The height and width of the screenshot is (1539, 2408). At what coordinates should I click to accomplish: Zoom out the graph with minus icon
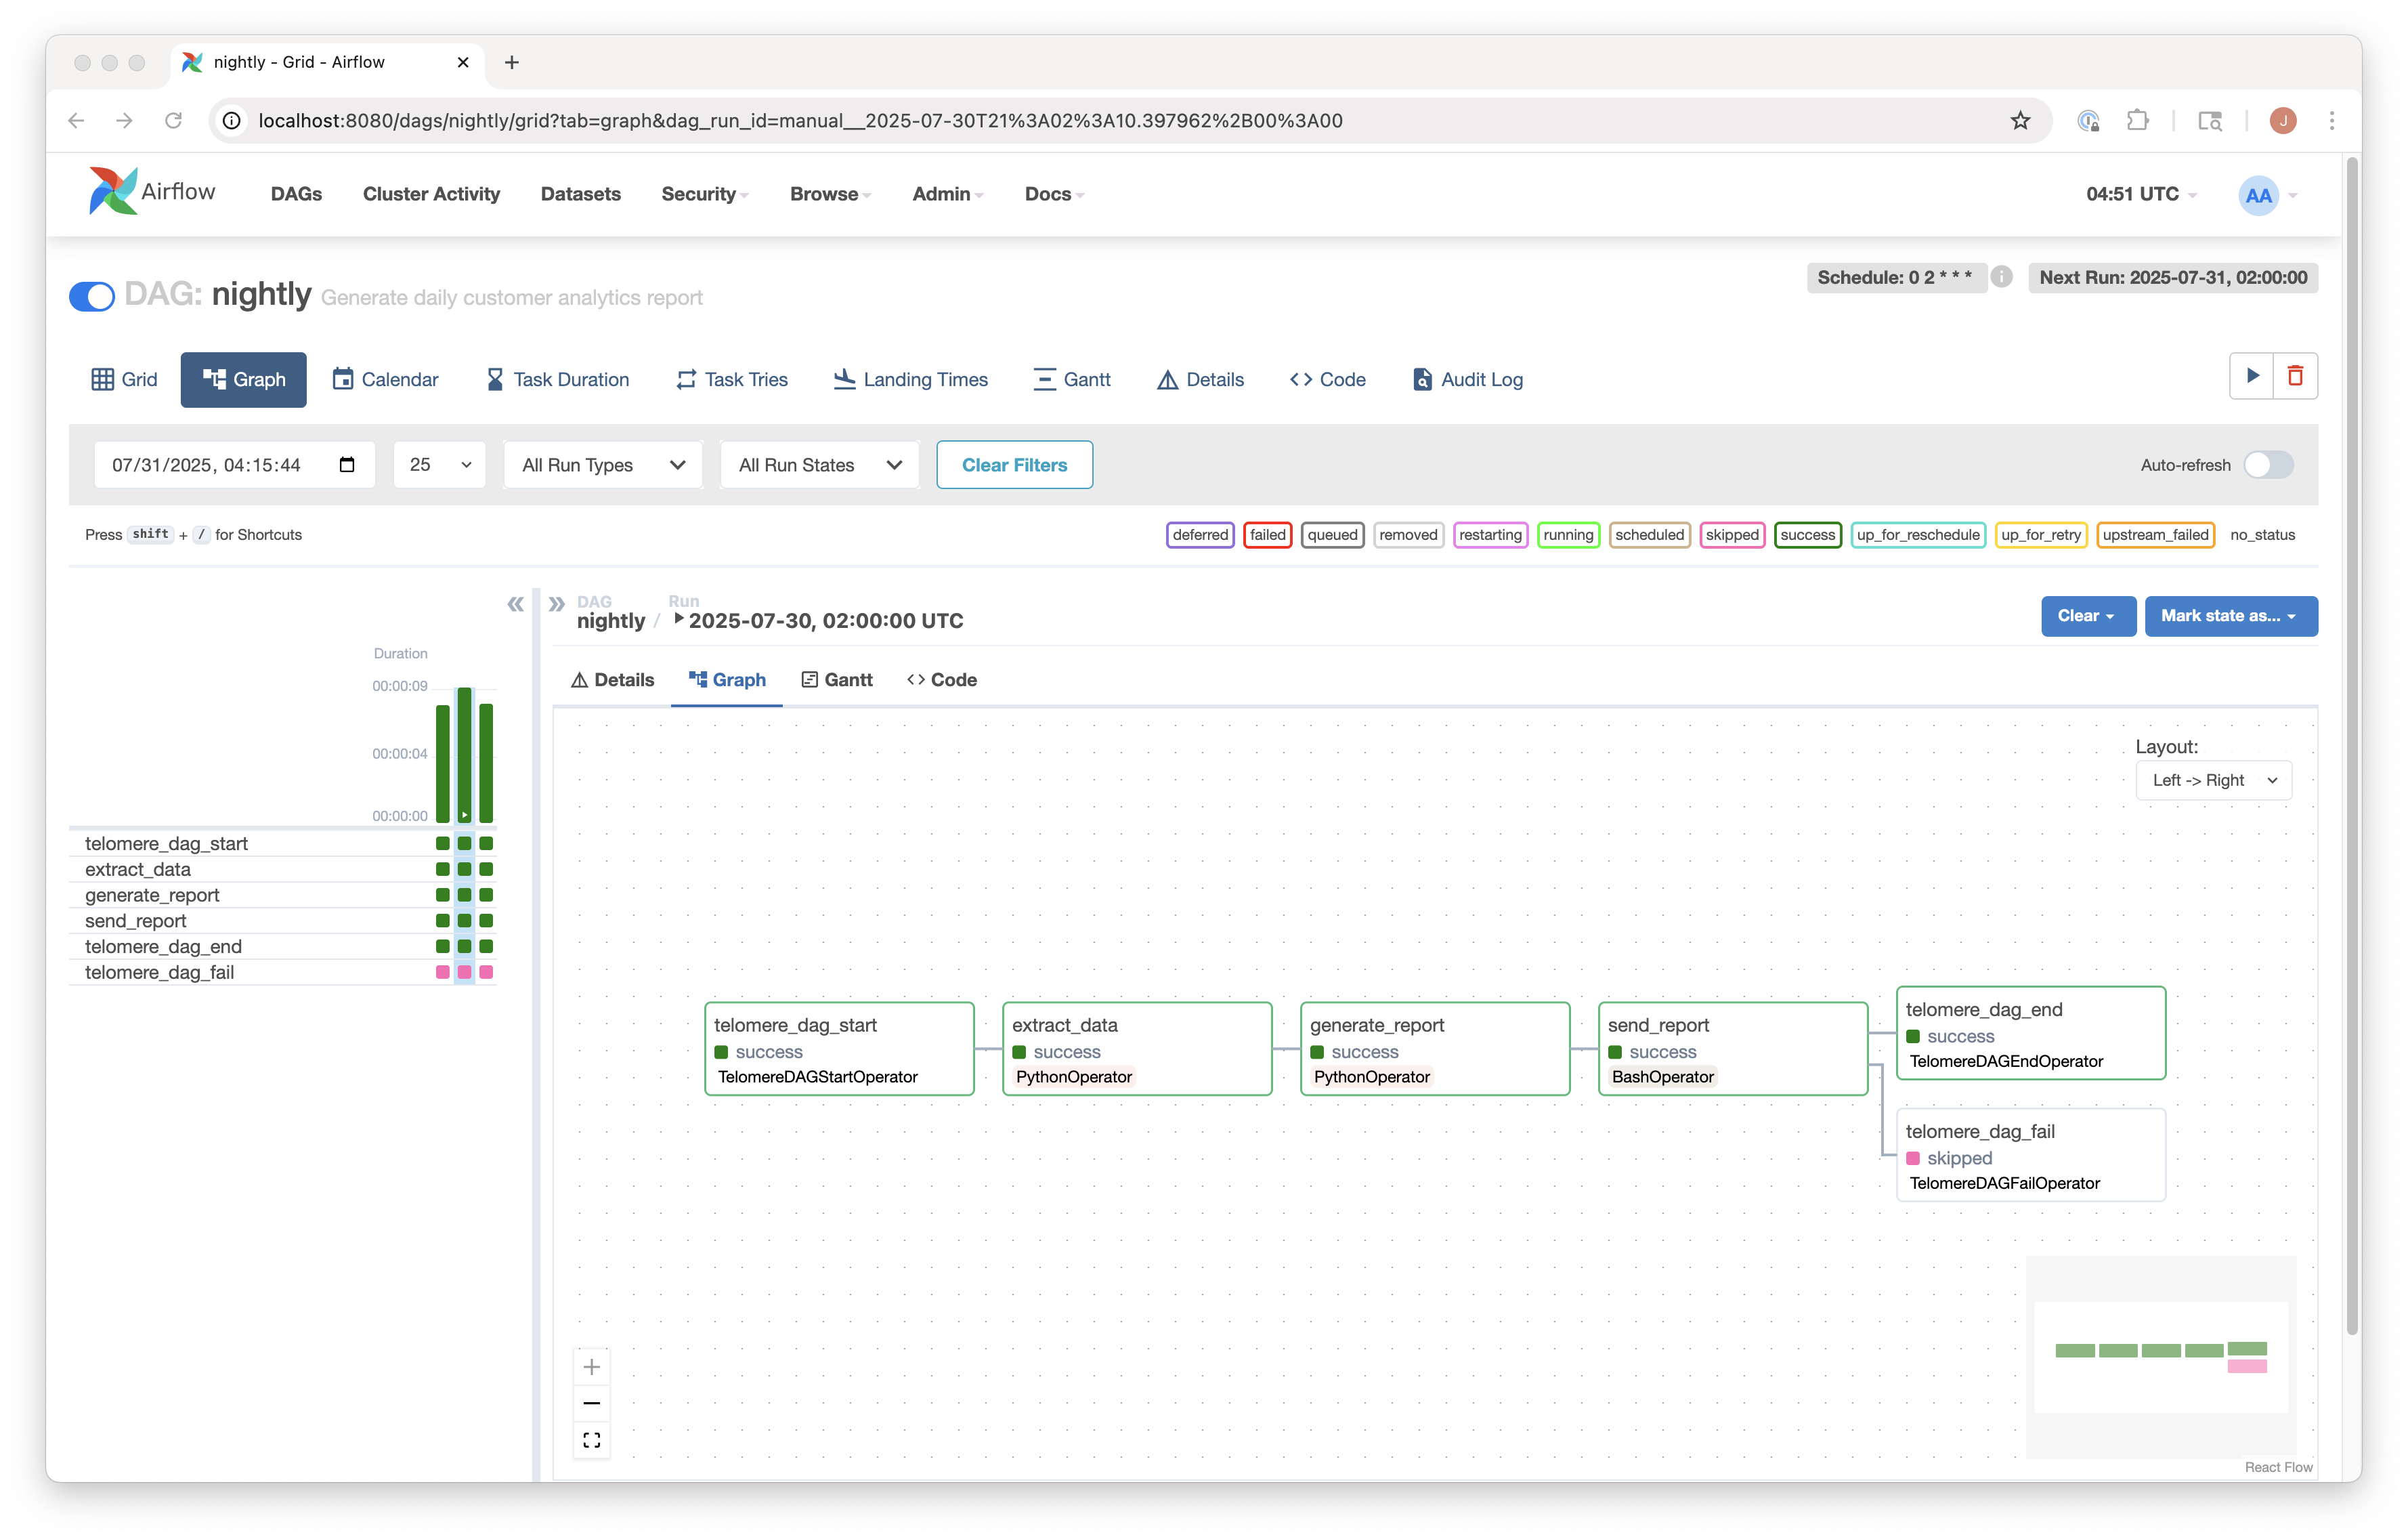tap(591, 1403)
